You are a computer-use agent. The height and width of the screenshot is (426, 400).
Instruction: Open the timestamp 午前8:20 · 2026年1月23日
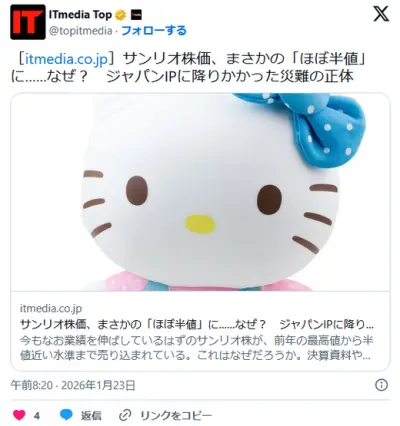click(x=73, y=385)
